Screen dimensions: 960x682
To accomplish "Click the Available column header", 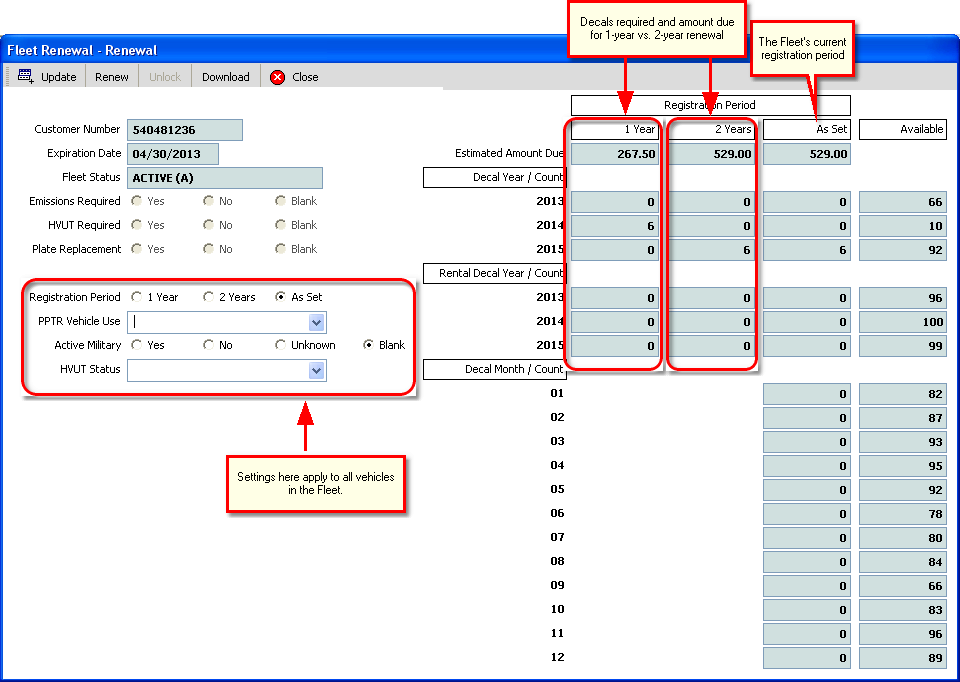I will pyautogui.click(x=902, y=130).
